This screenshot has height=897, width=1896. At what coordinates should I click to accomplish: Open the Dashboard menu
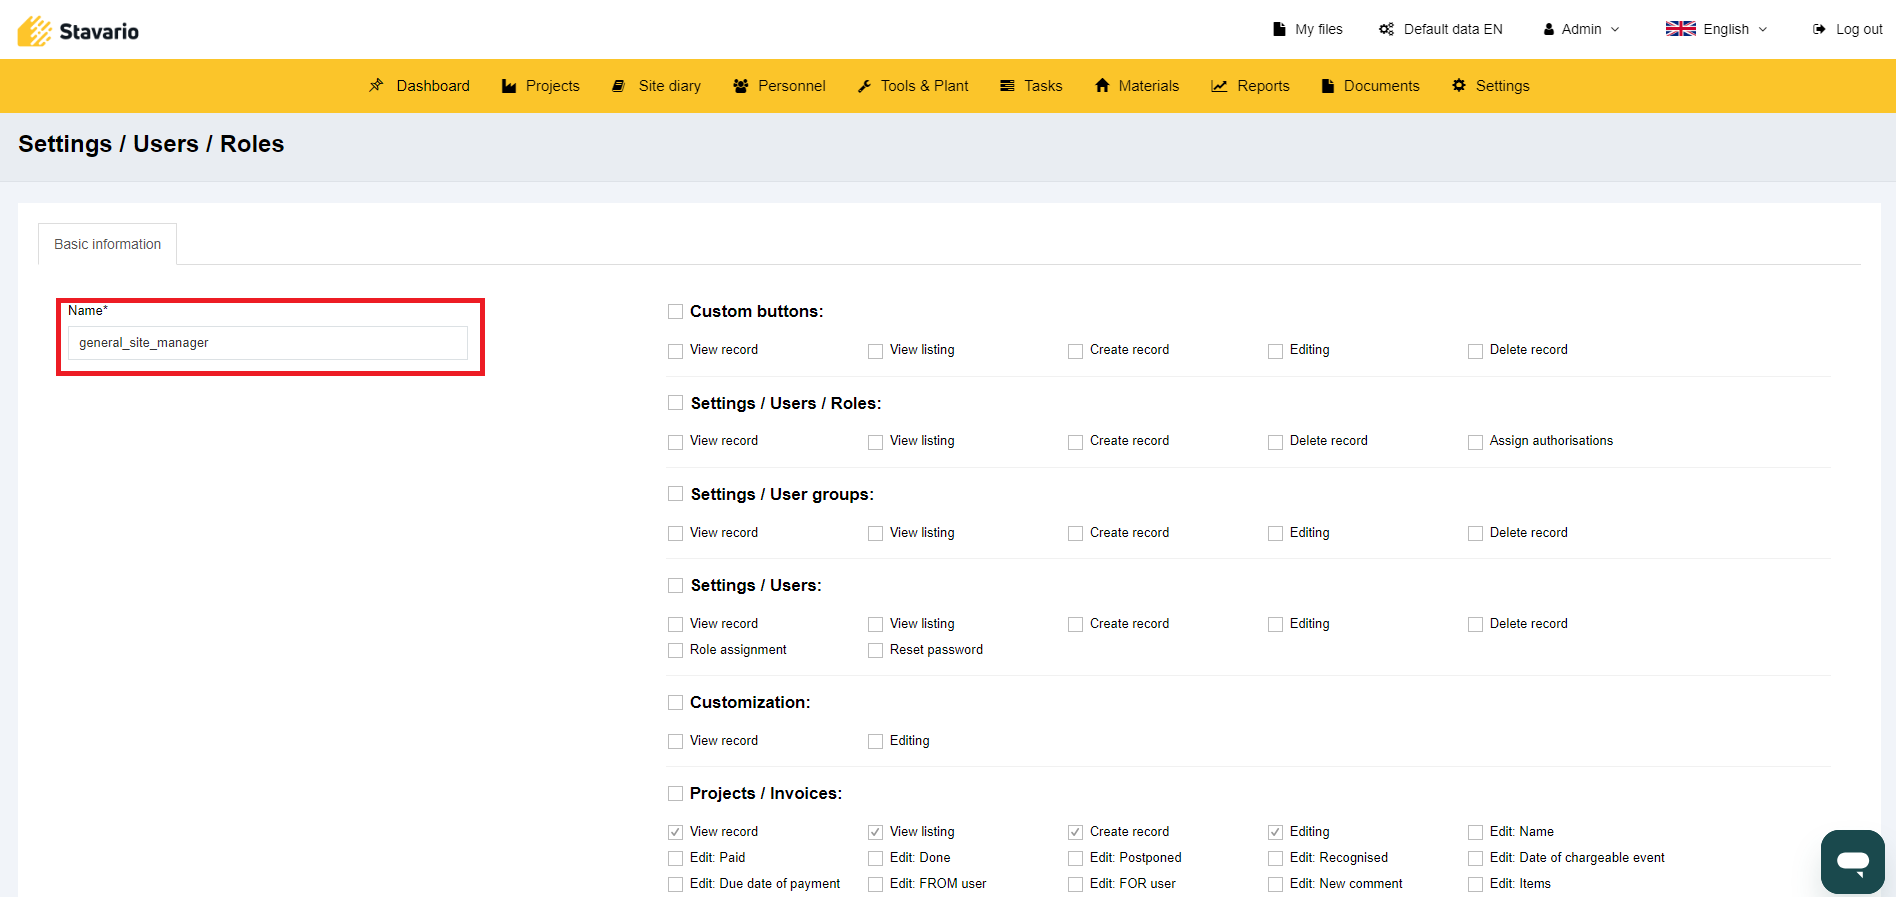(433, 86)
